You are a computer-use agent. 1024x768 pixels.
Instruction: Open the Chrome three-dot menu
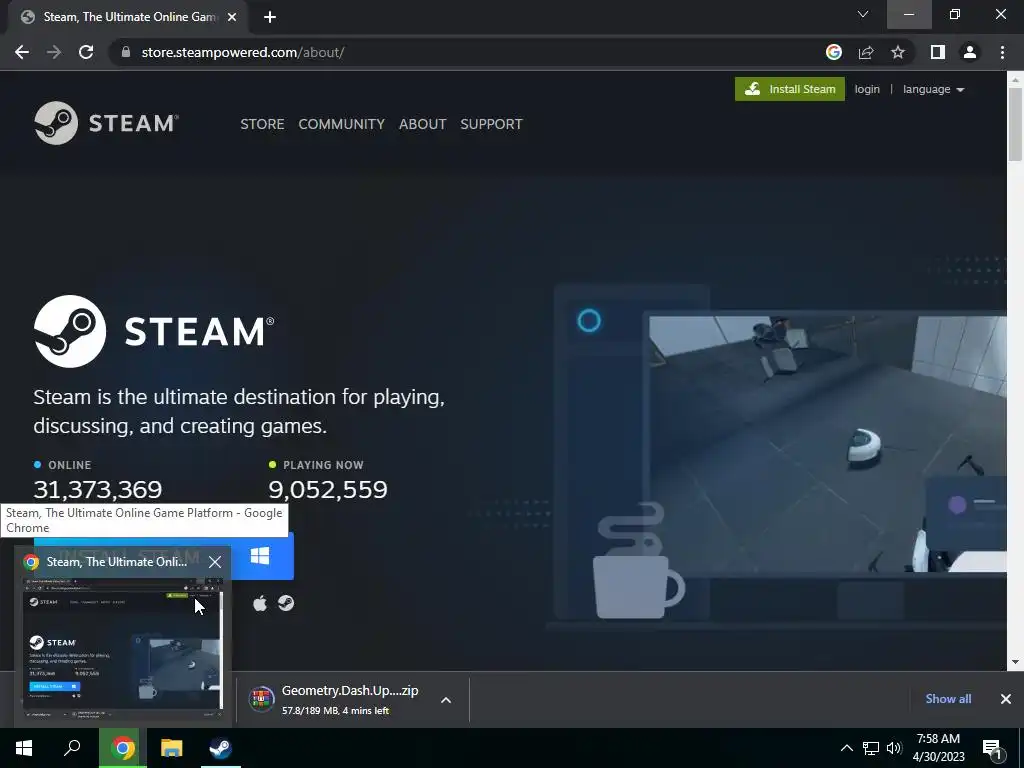coord(1002,52)
